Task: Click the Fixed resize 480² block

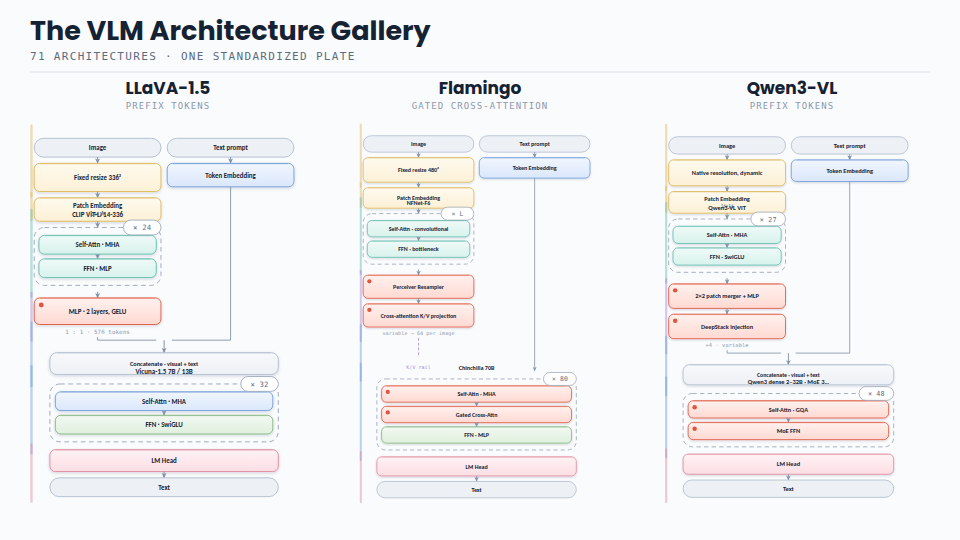Action: [418, 170]
